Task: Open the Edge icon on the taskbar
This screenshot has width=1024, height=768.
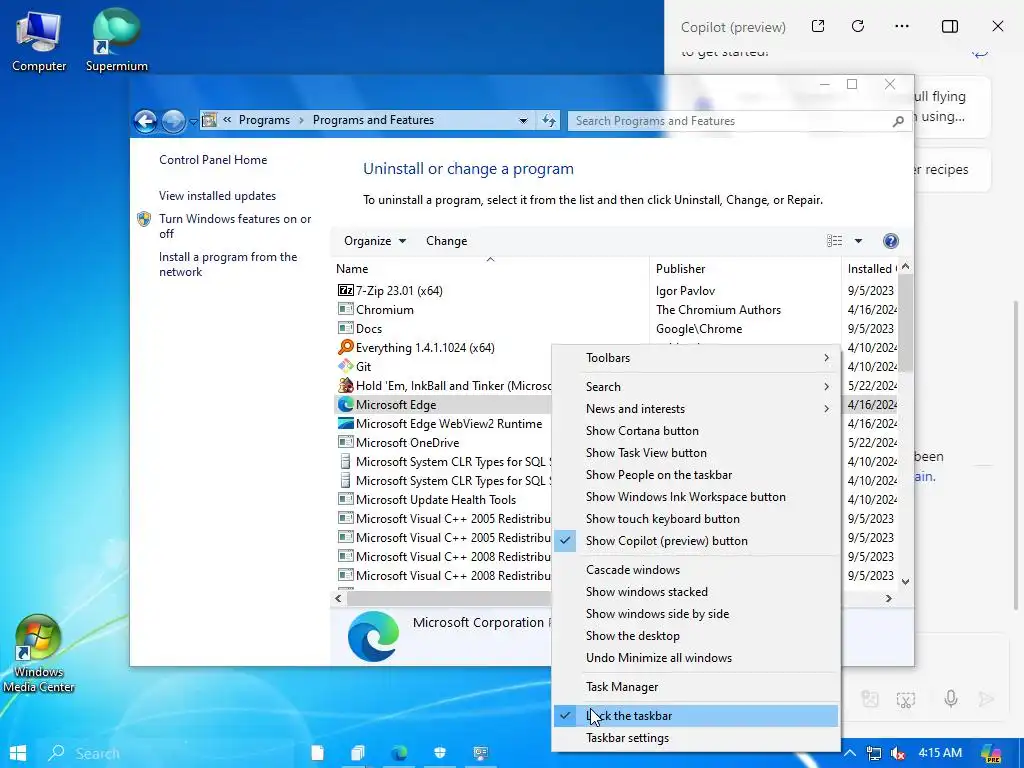Action: coord(399,753)
